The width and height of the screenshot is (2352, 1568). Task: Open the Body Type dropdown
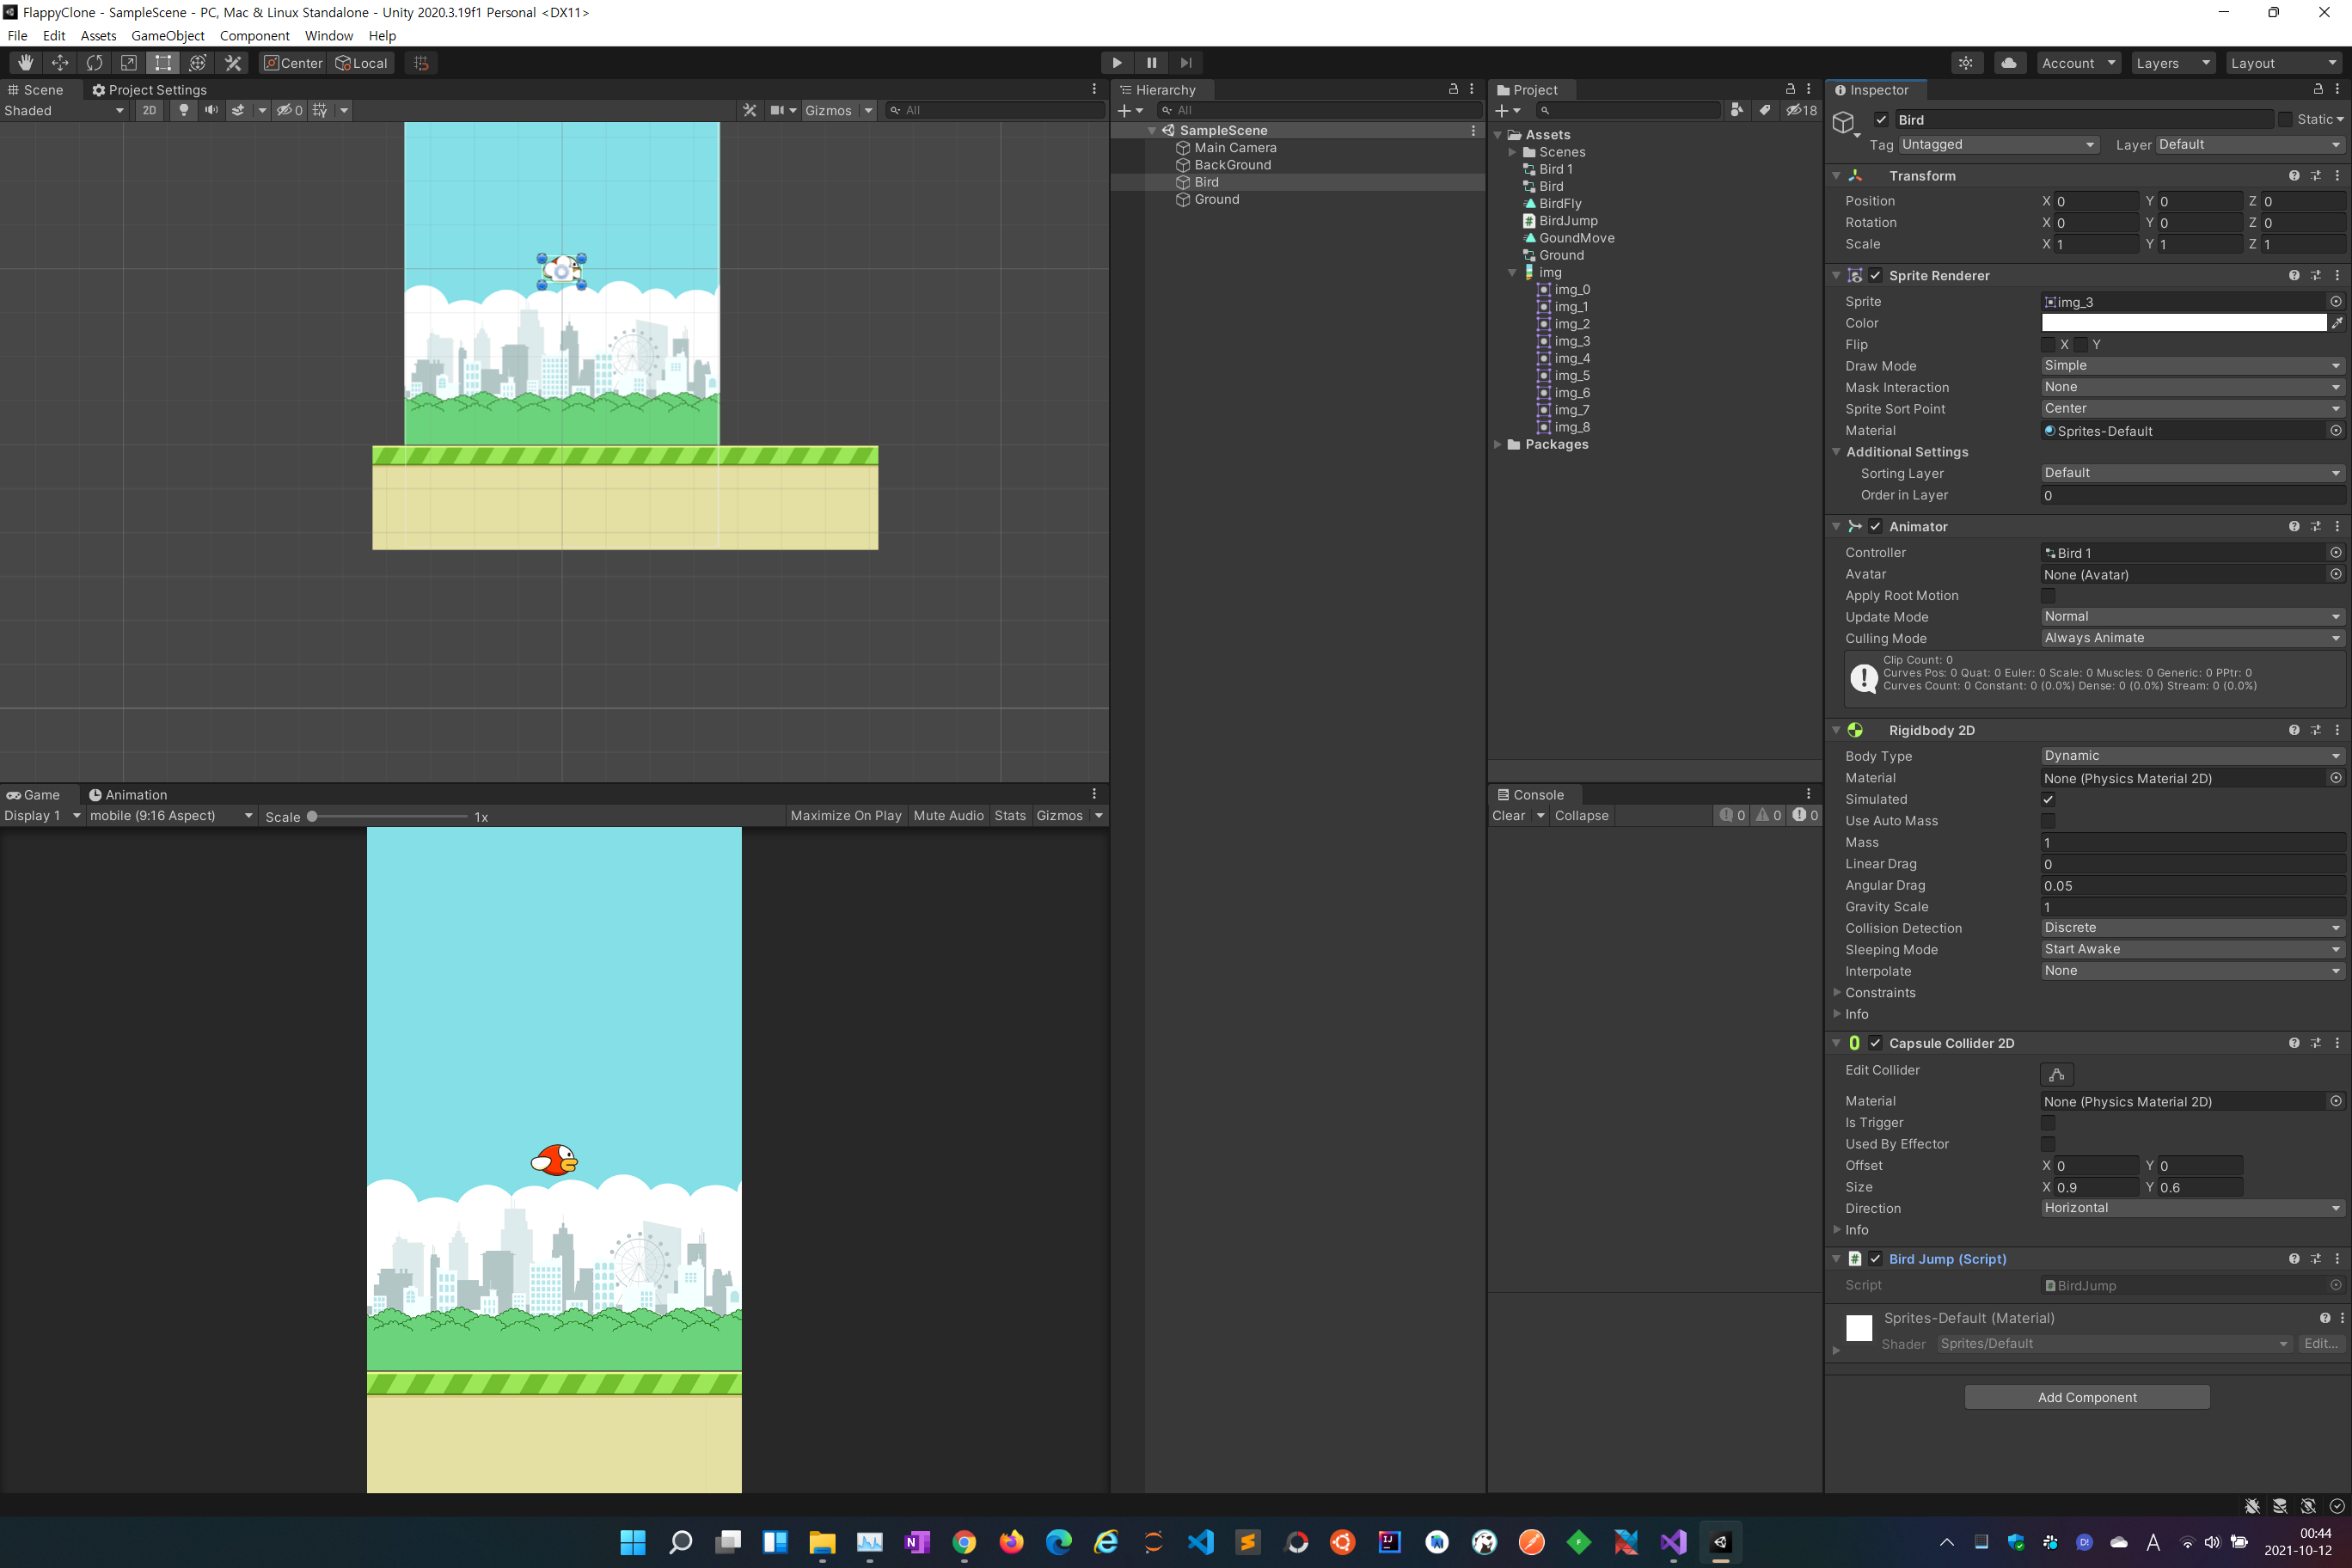pyautogui.click(x=2192, y=756)
